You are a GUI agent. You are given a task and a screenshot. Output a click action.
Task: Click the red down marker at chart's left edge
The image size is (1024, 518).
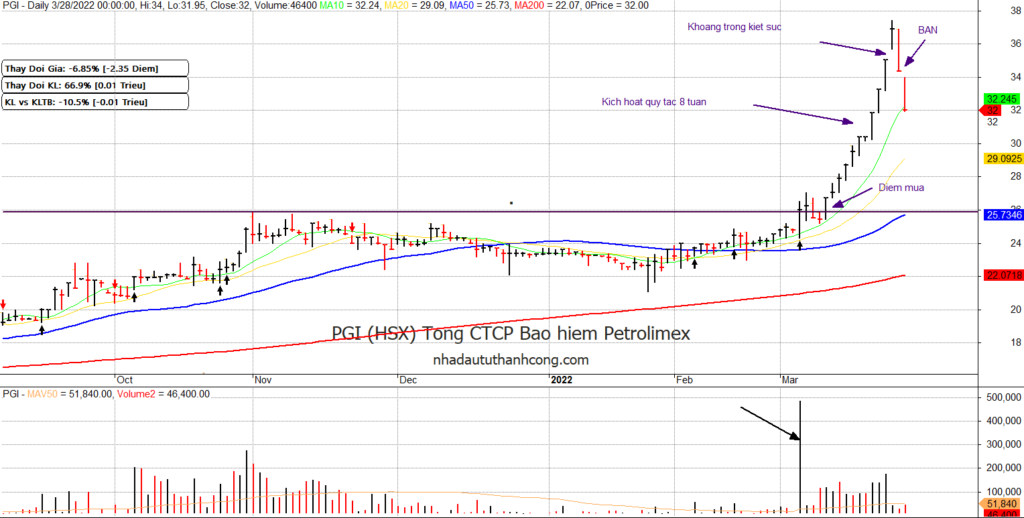point(3,304)
